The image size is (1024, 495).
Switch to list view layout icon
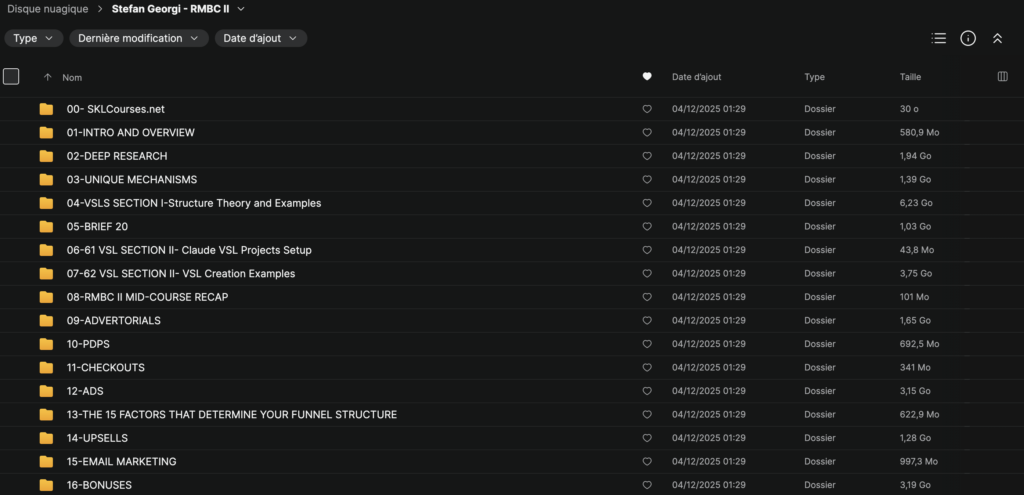pos(938,38)
